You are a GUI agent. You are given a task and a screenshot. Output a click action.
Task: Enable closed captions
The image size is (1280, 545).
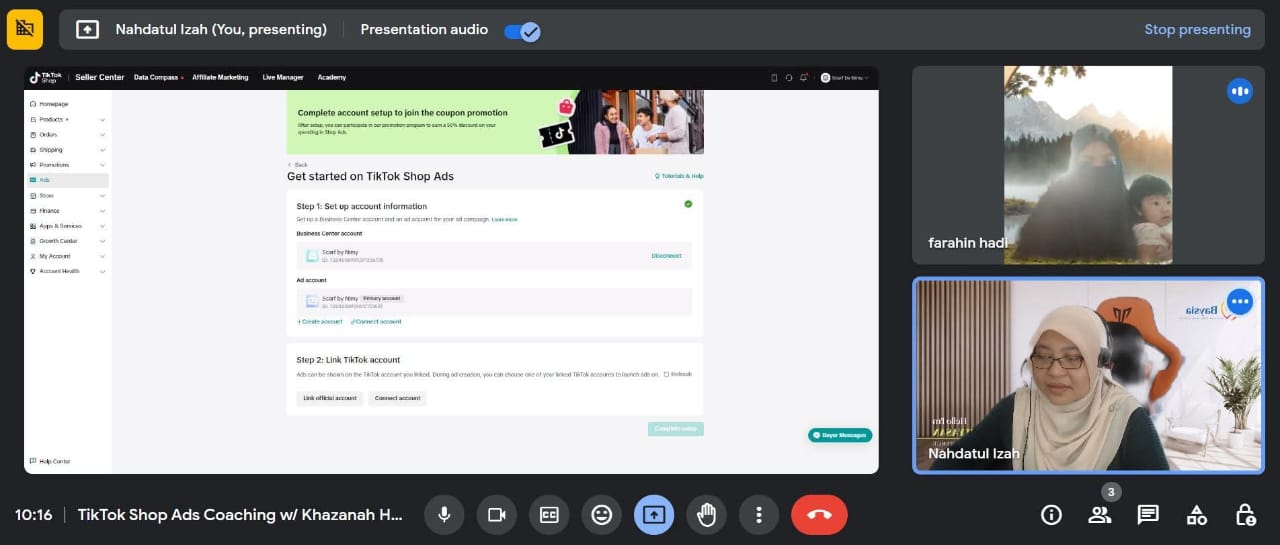point(549,515)
